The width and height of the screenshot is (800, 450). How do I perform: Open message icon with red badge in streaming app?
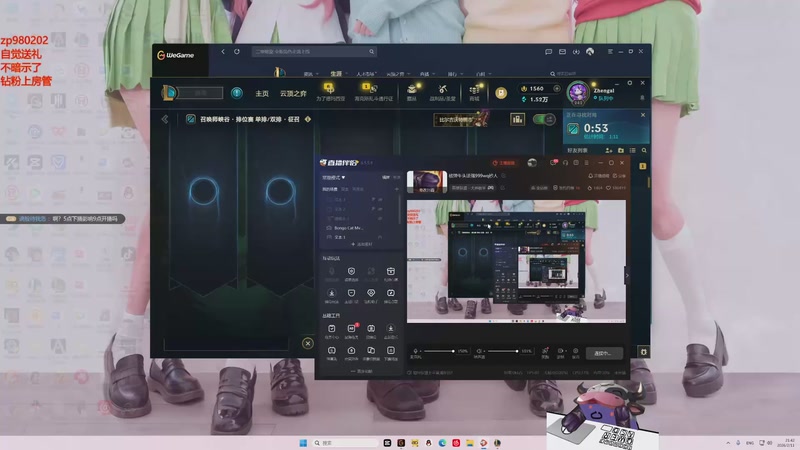[553, 163]
